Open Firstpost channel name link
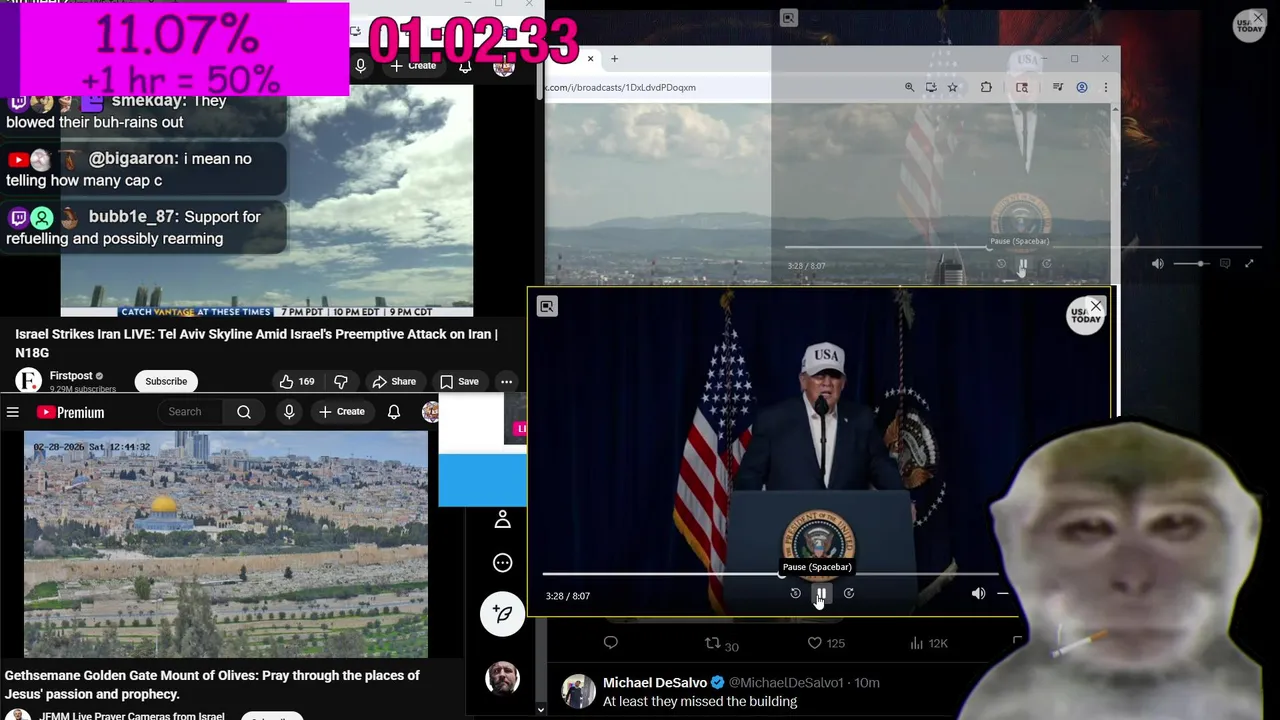 [x=71, y=376]
